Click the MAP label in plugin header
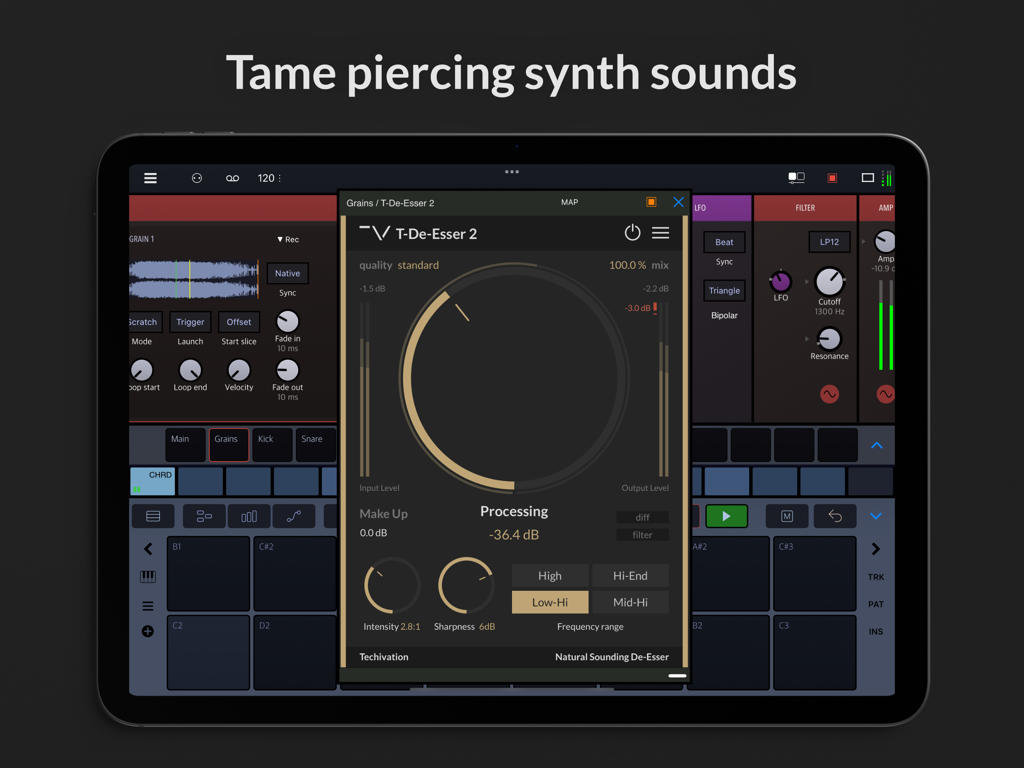 (569, 201)
